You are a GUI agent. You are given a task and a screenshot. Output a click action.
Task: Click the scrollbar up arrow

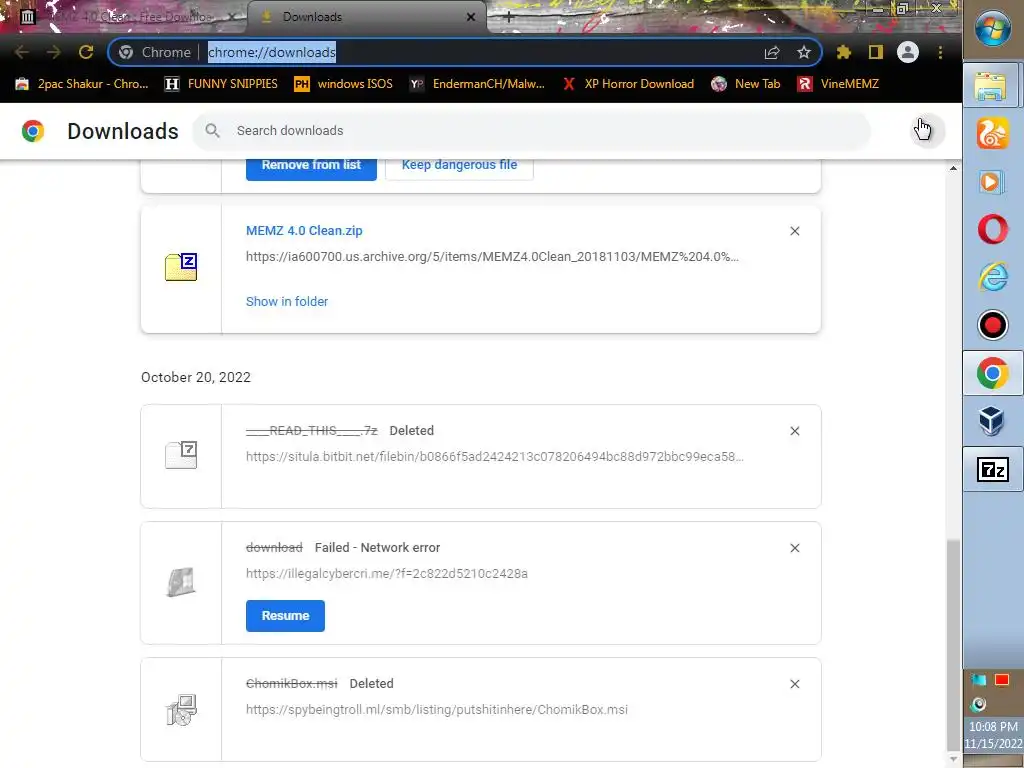click(x=953, y=168)
